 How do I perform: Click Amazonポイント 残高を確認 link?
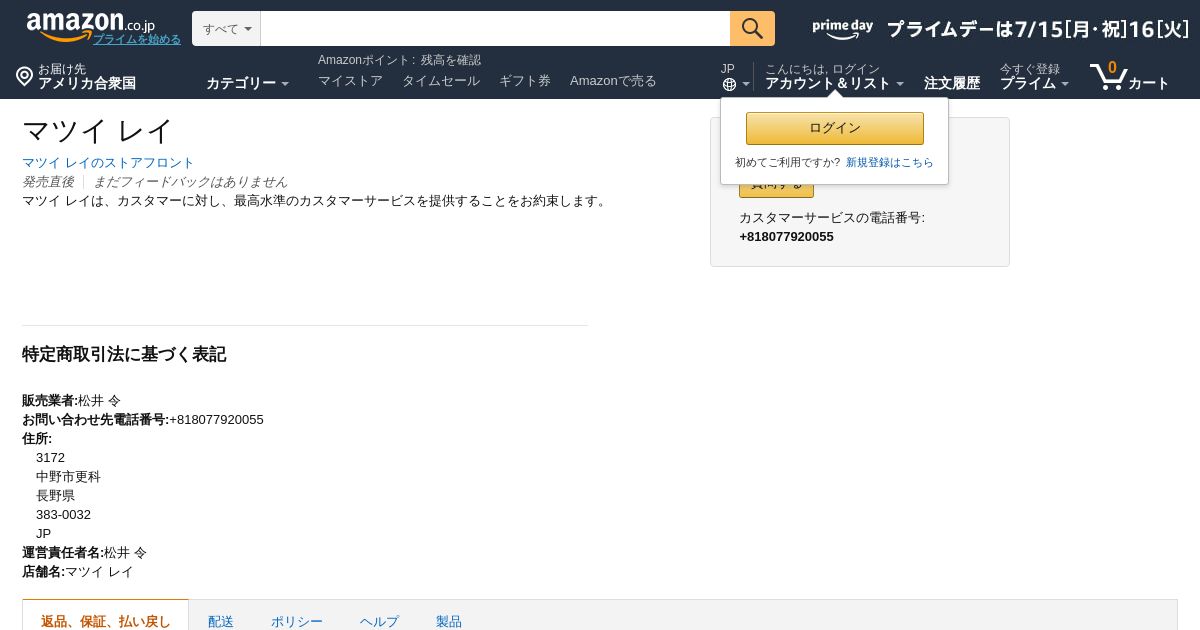pos(399,60)
